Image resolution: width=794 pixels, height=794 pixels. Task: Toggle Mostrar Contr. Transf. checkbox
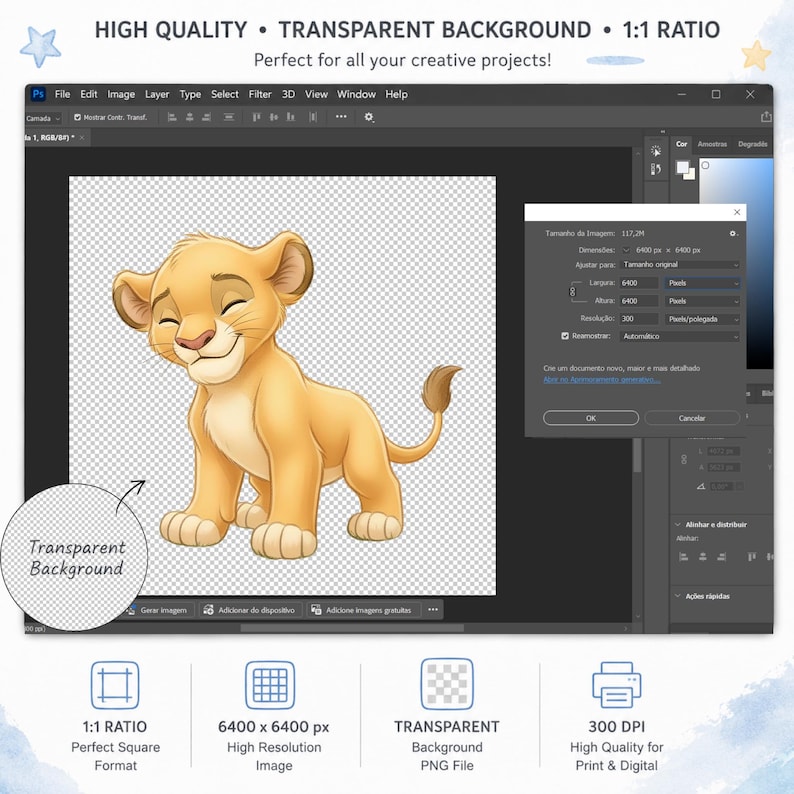pos(77,117)
